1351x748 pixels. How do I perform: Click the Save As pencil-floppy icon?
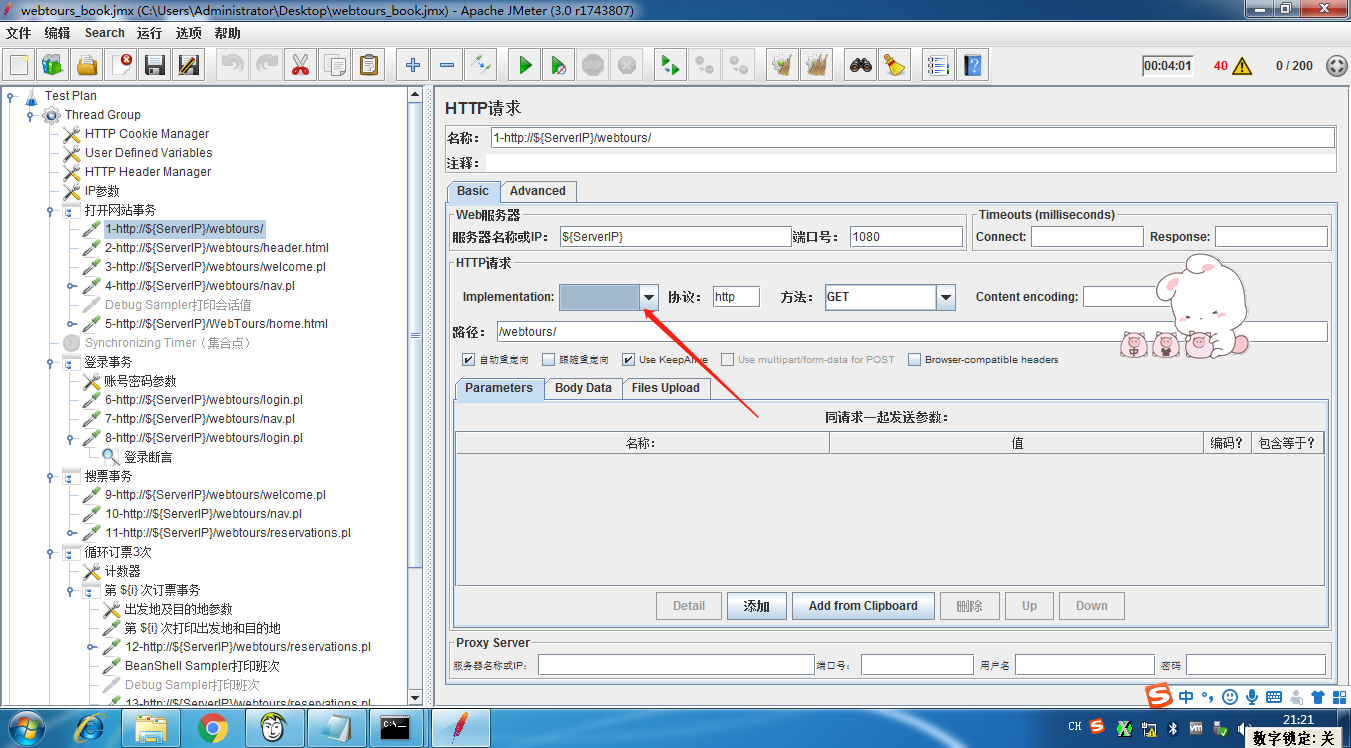point(188,65)
